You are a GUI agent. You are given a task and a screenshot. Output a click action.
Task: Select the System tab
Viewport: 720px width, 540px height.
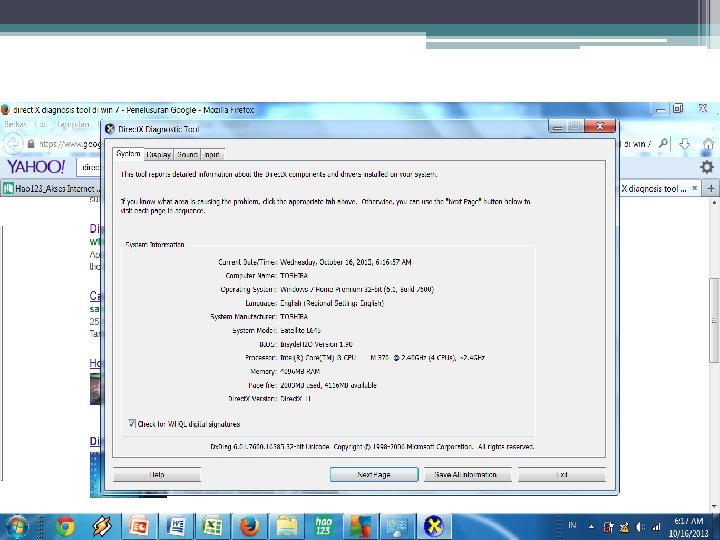[128, 154]
